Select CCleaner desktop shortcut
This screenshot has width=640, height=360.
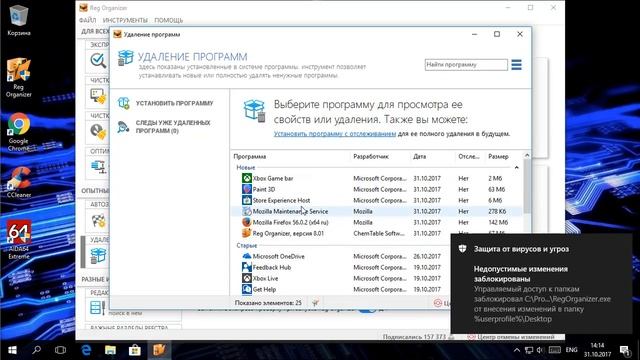[x=18, y=182]
